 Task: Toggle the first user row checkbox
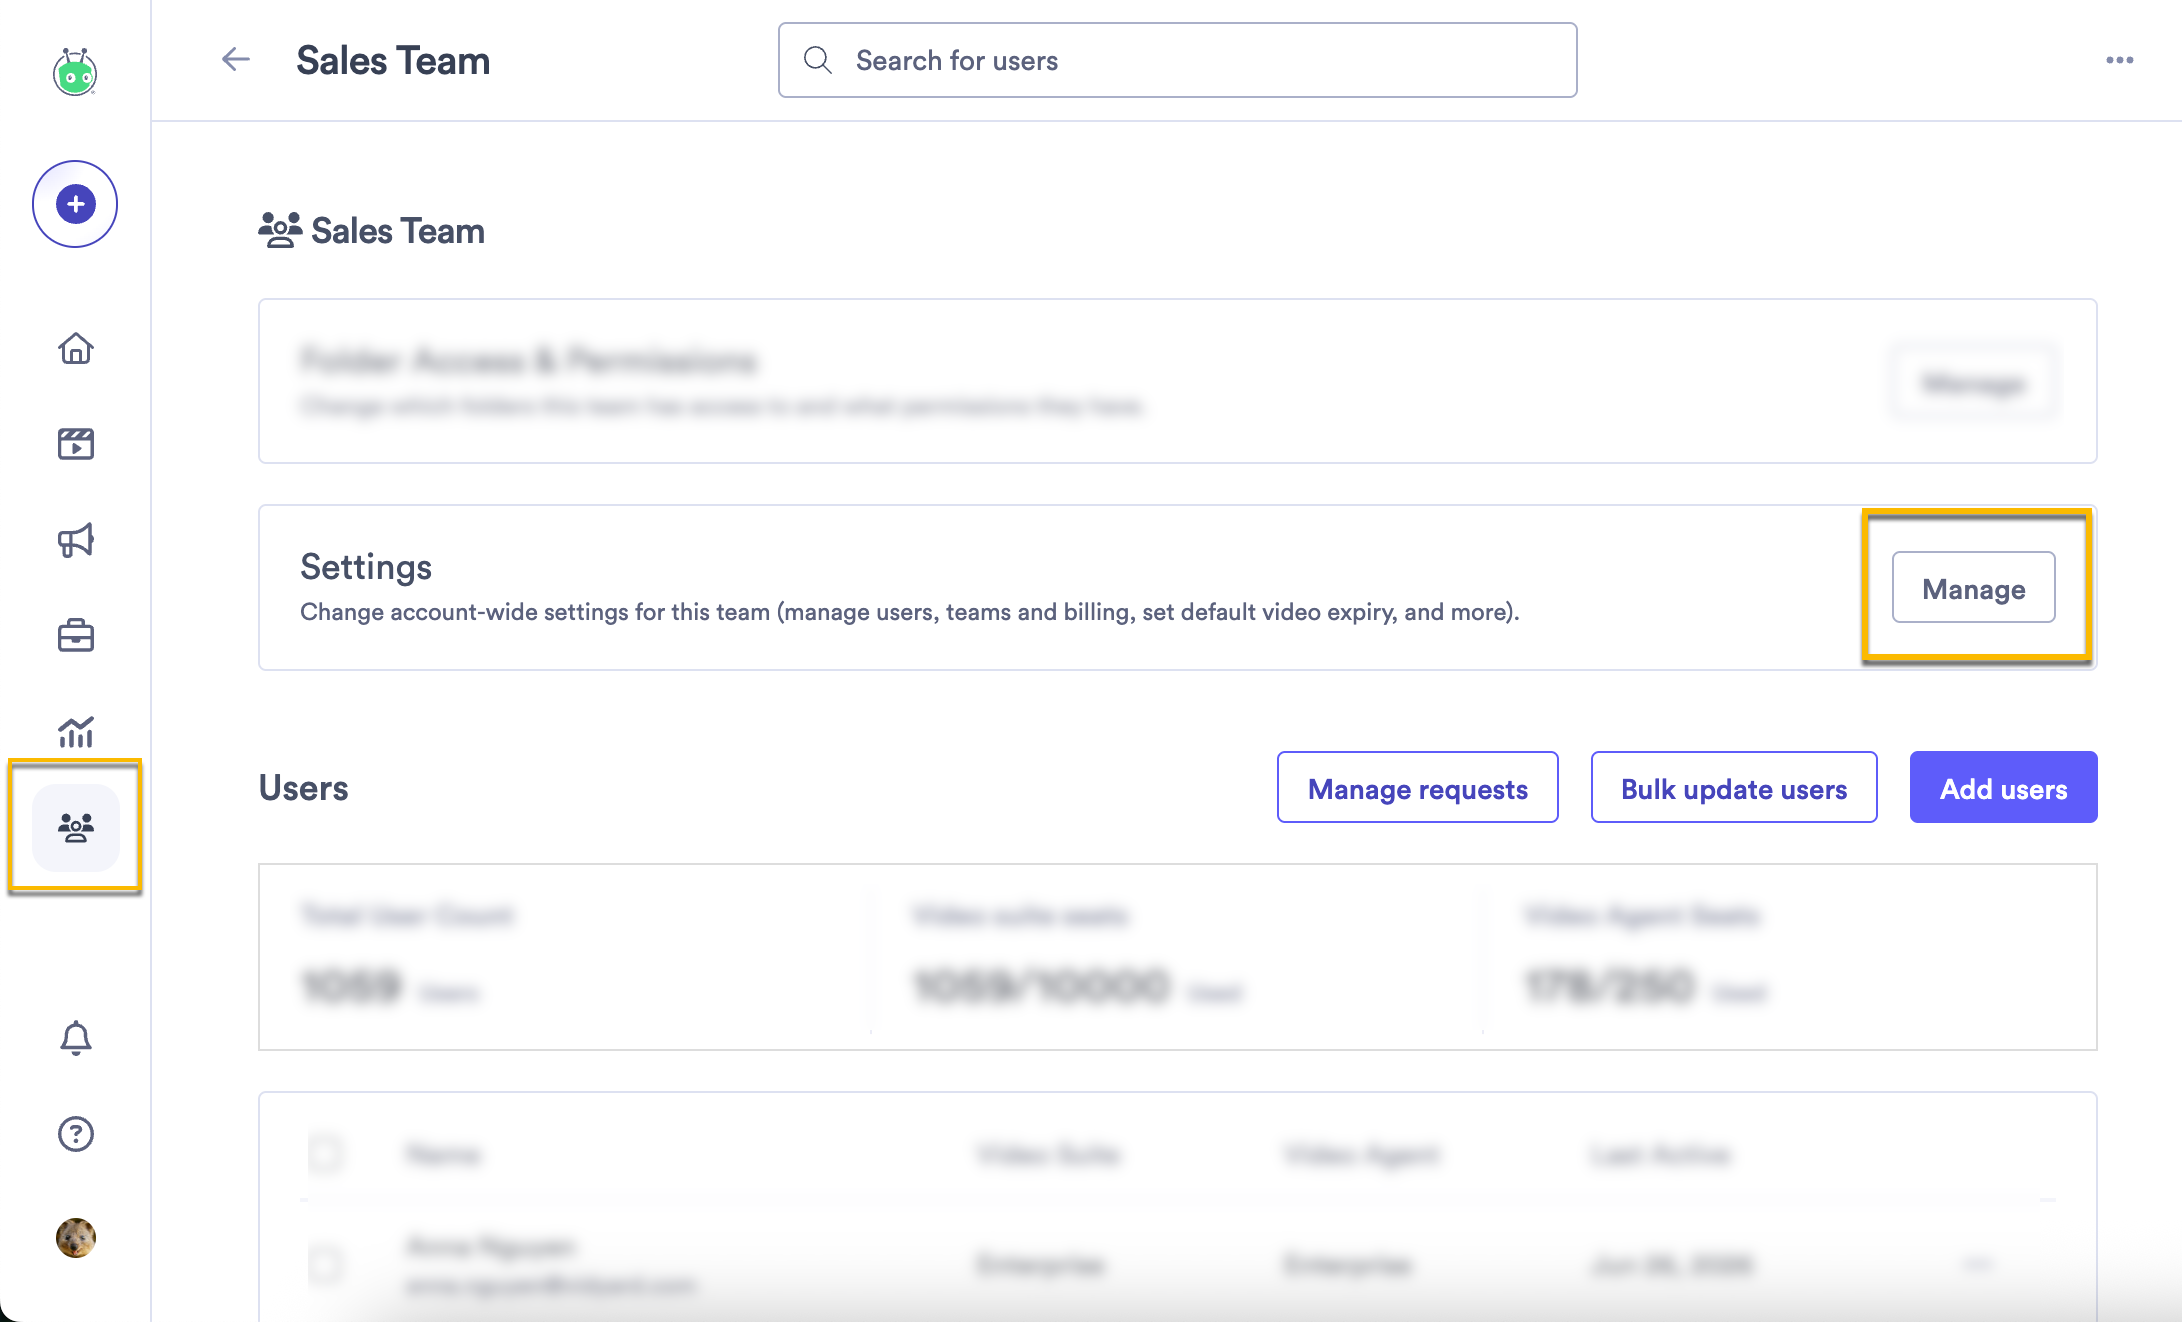[325, 1264]
